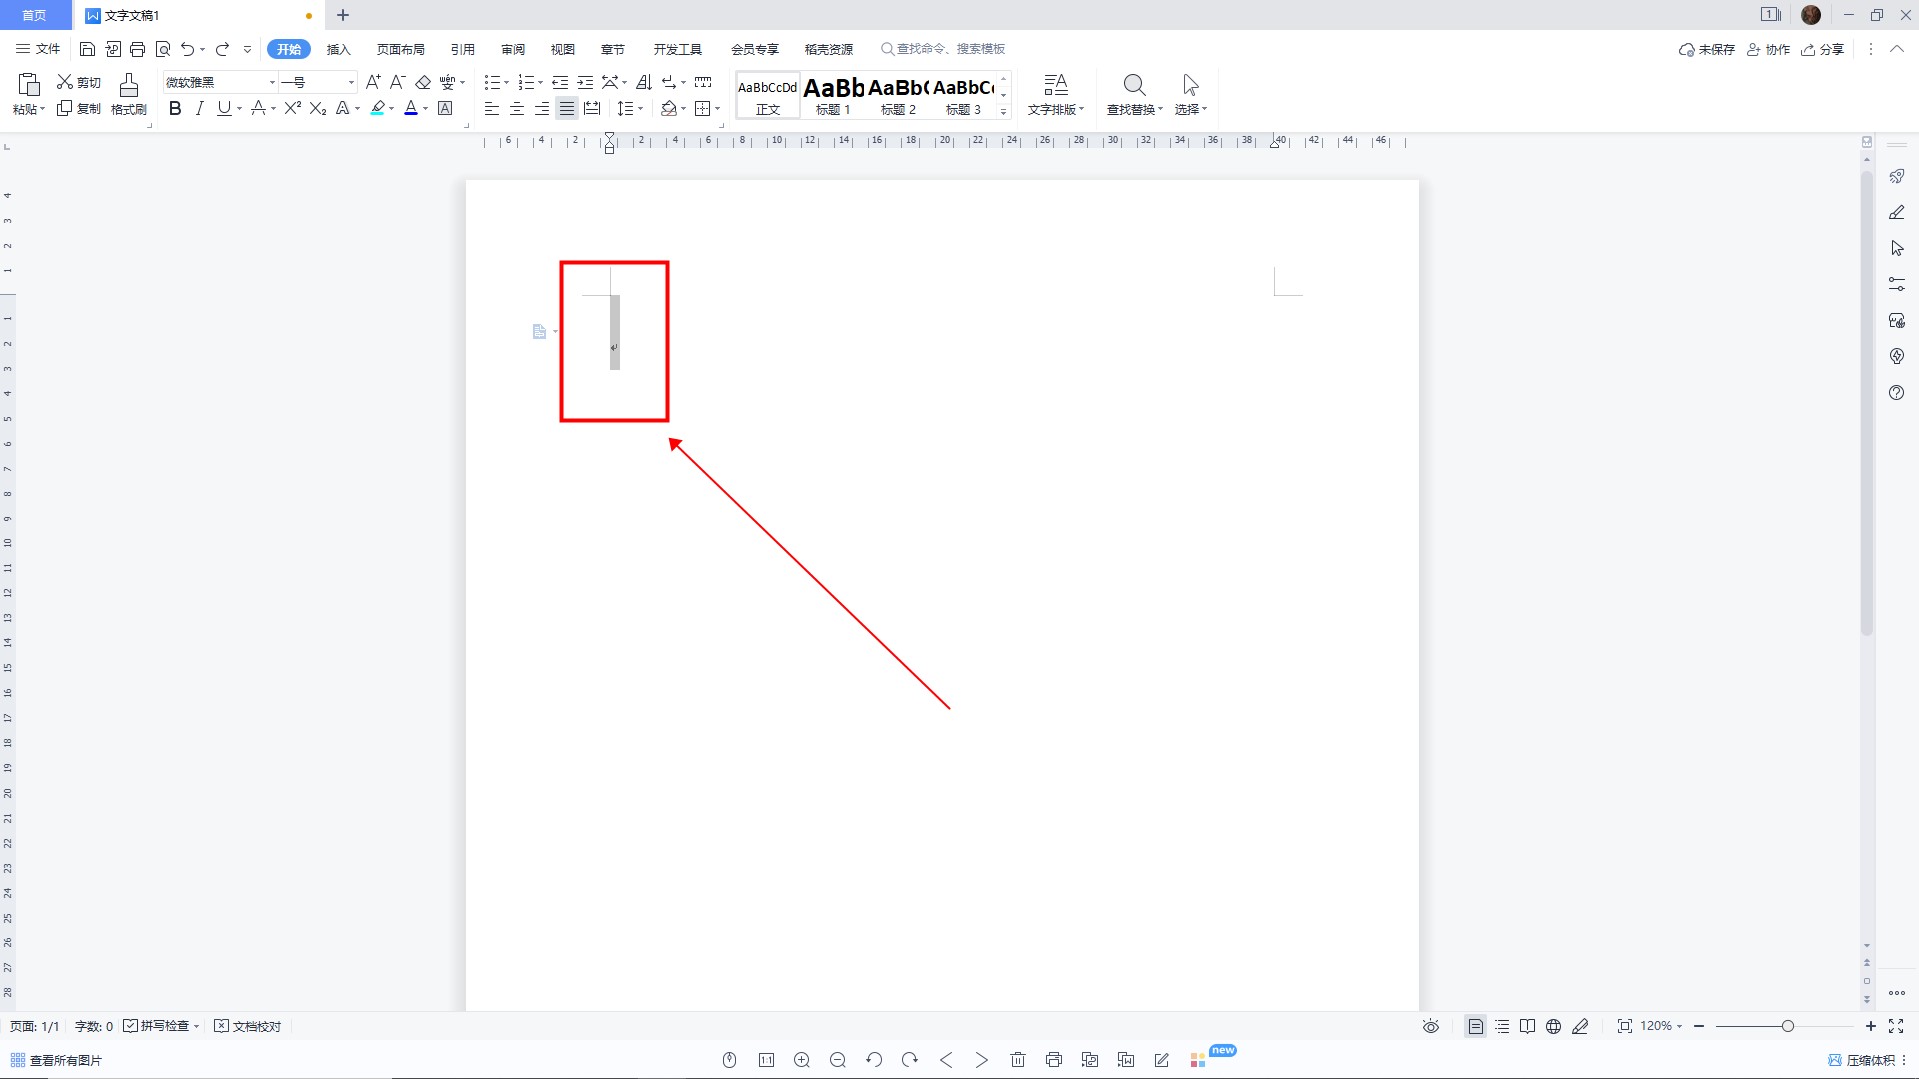
Task: Click the help question mark in right sidebar
Action: coord(1896,393)
